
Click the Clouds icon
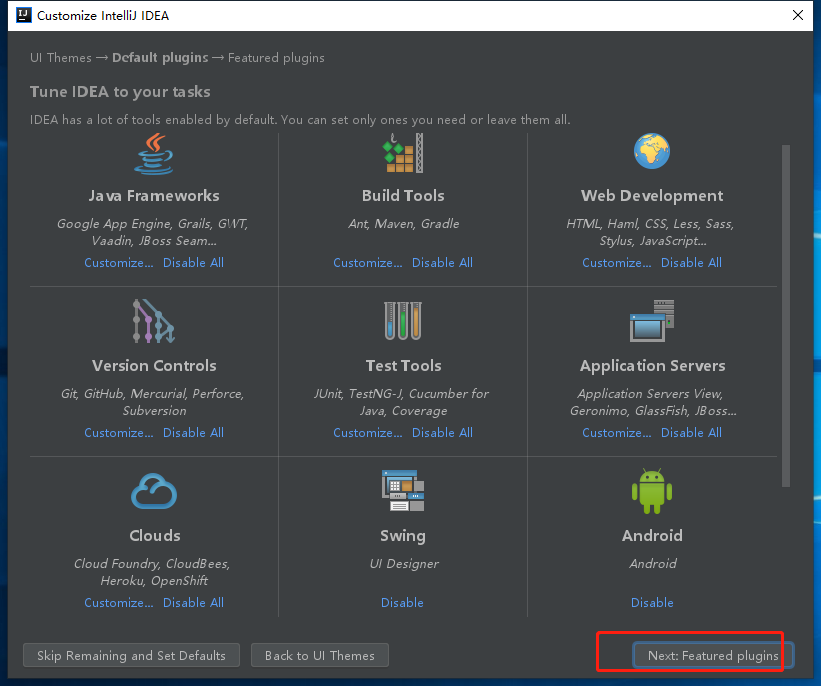point(153,492)
